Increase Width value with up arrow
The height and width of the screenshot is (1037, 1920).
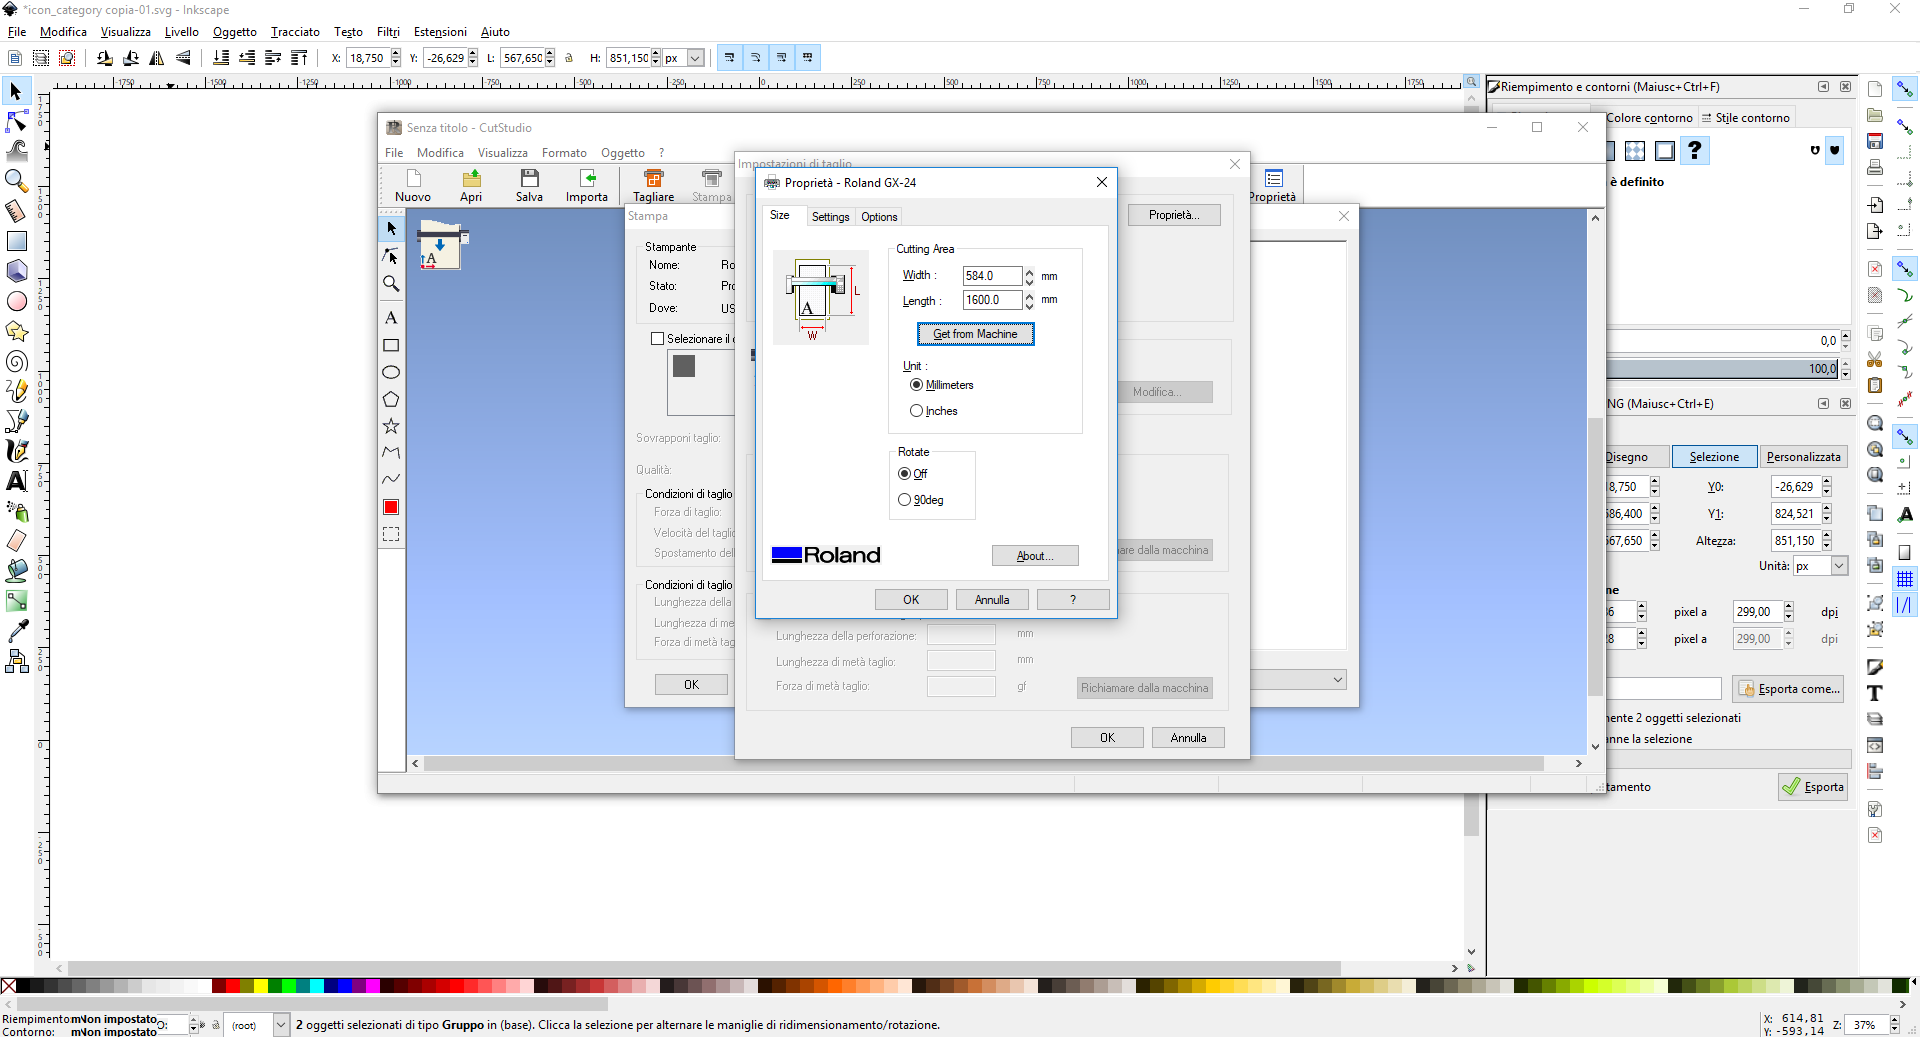click(1029, 272)
